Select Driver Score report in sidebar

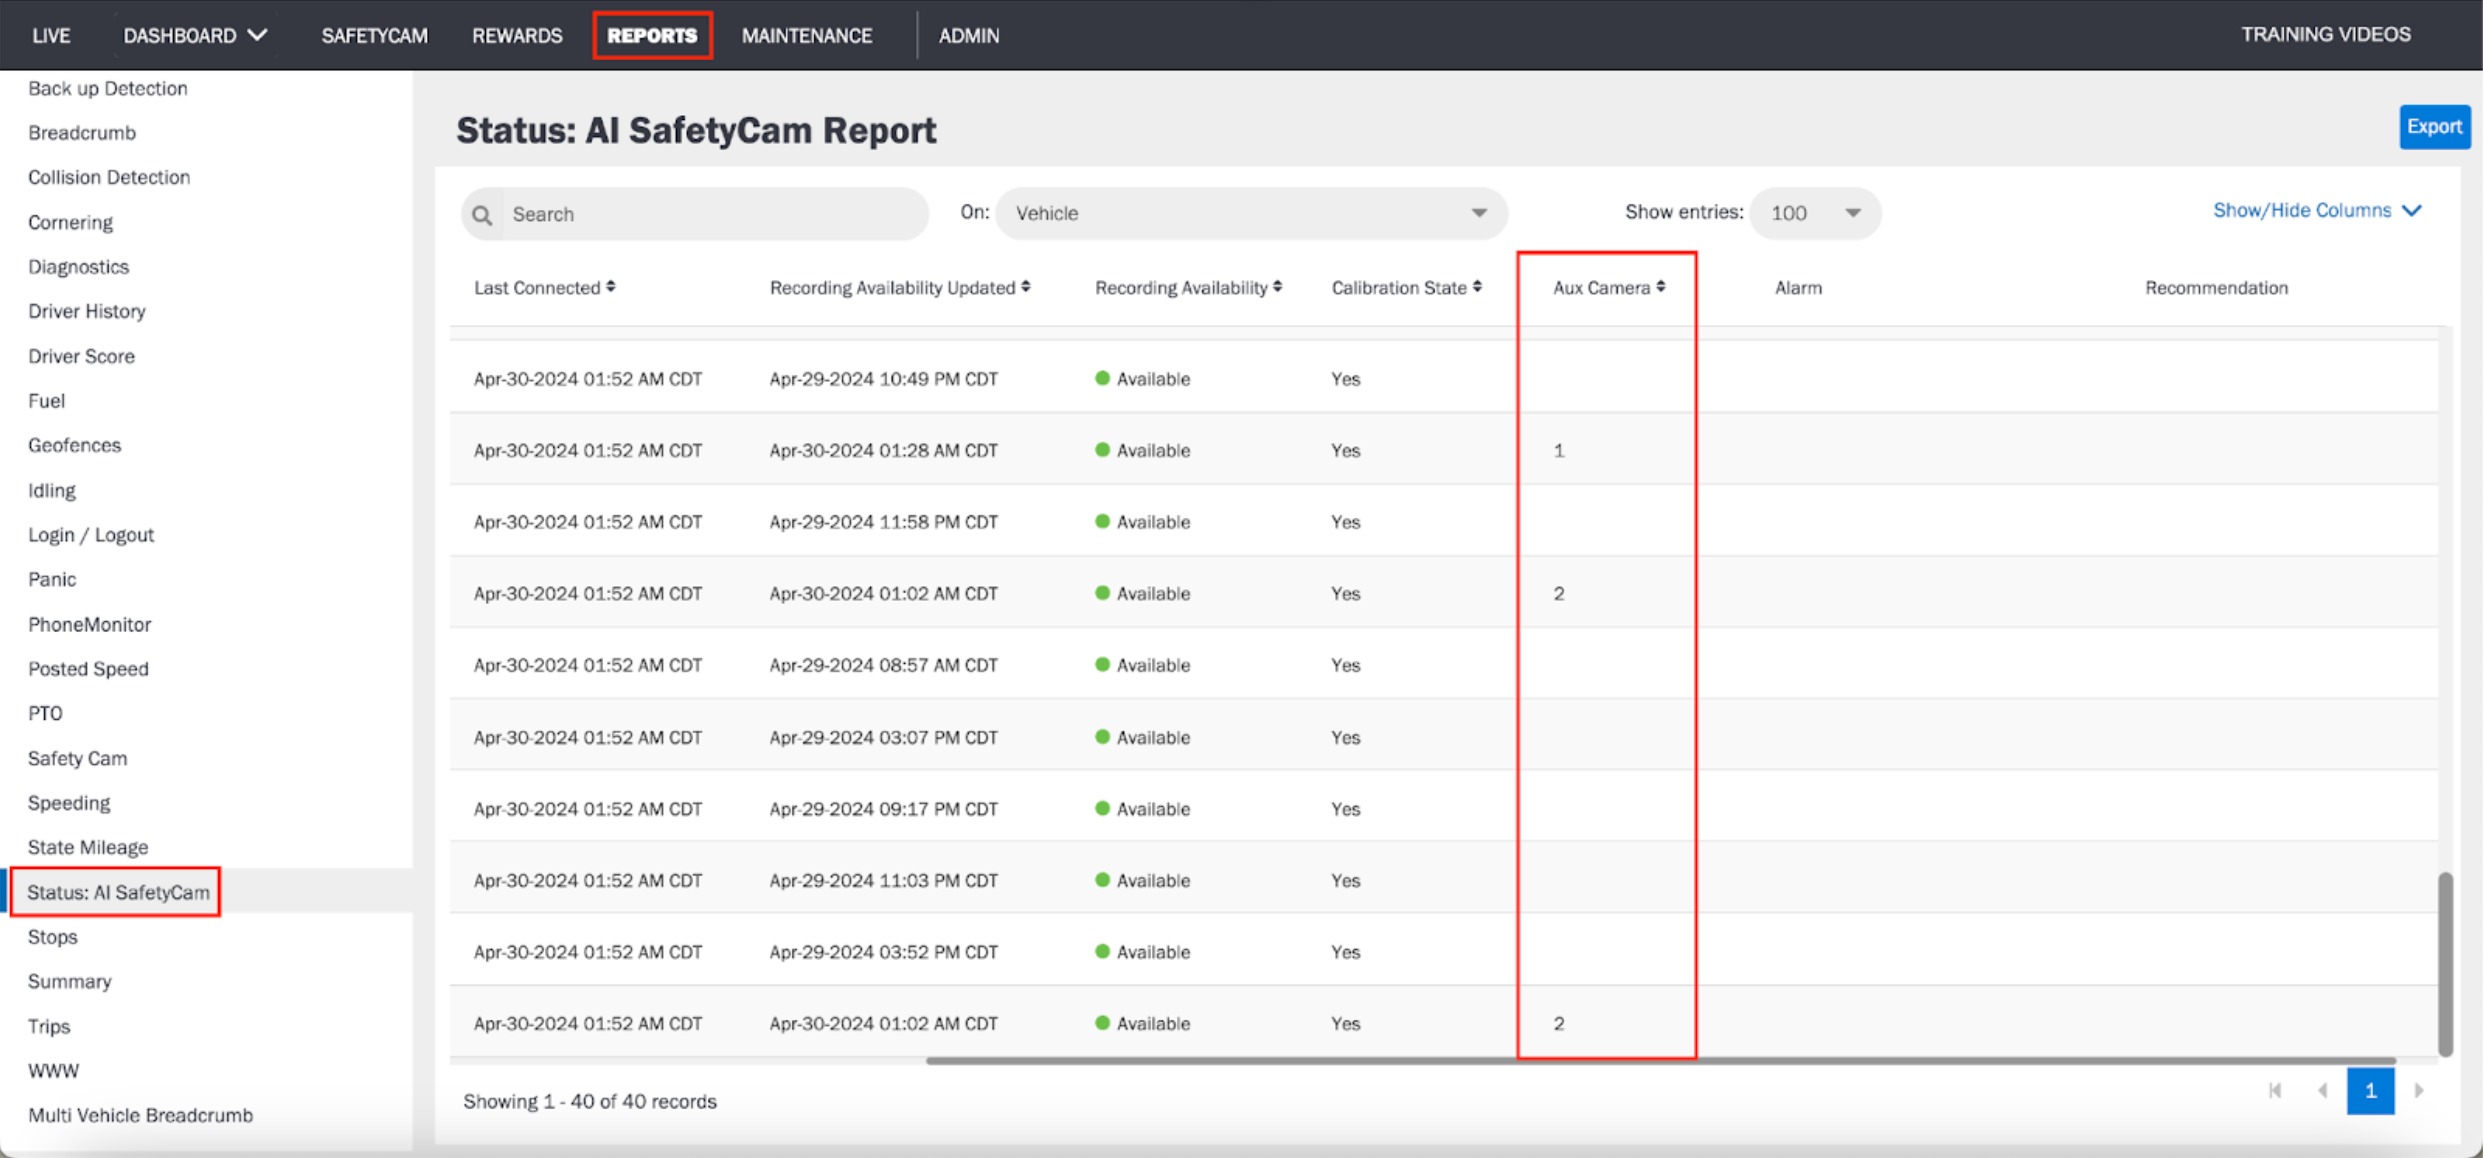(81, 356)
